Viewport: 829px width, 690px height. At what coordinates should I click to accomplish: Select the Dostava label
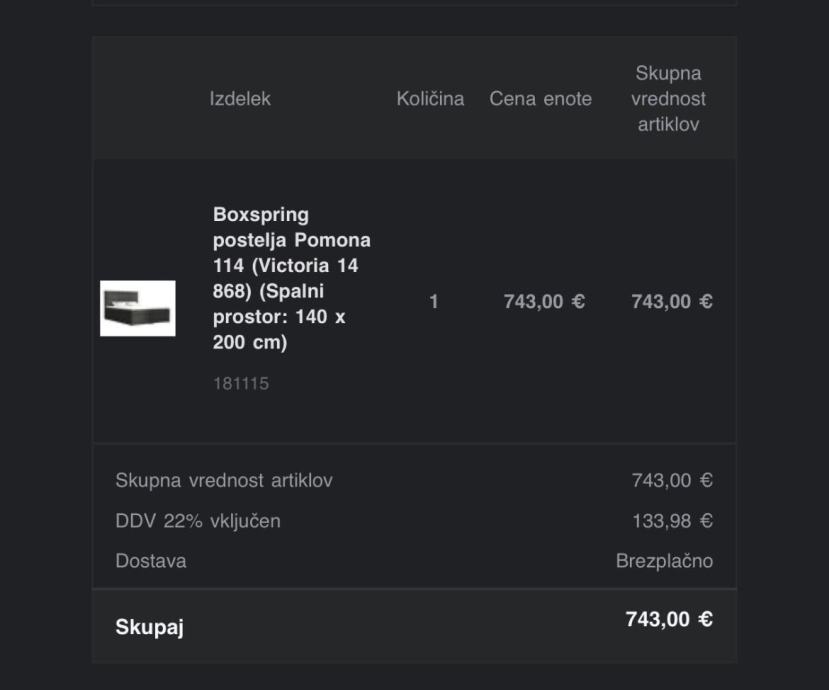tap(151, 561)
